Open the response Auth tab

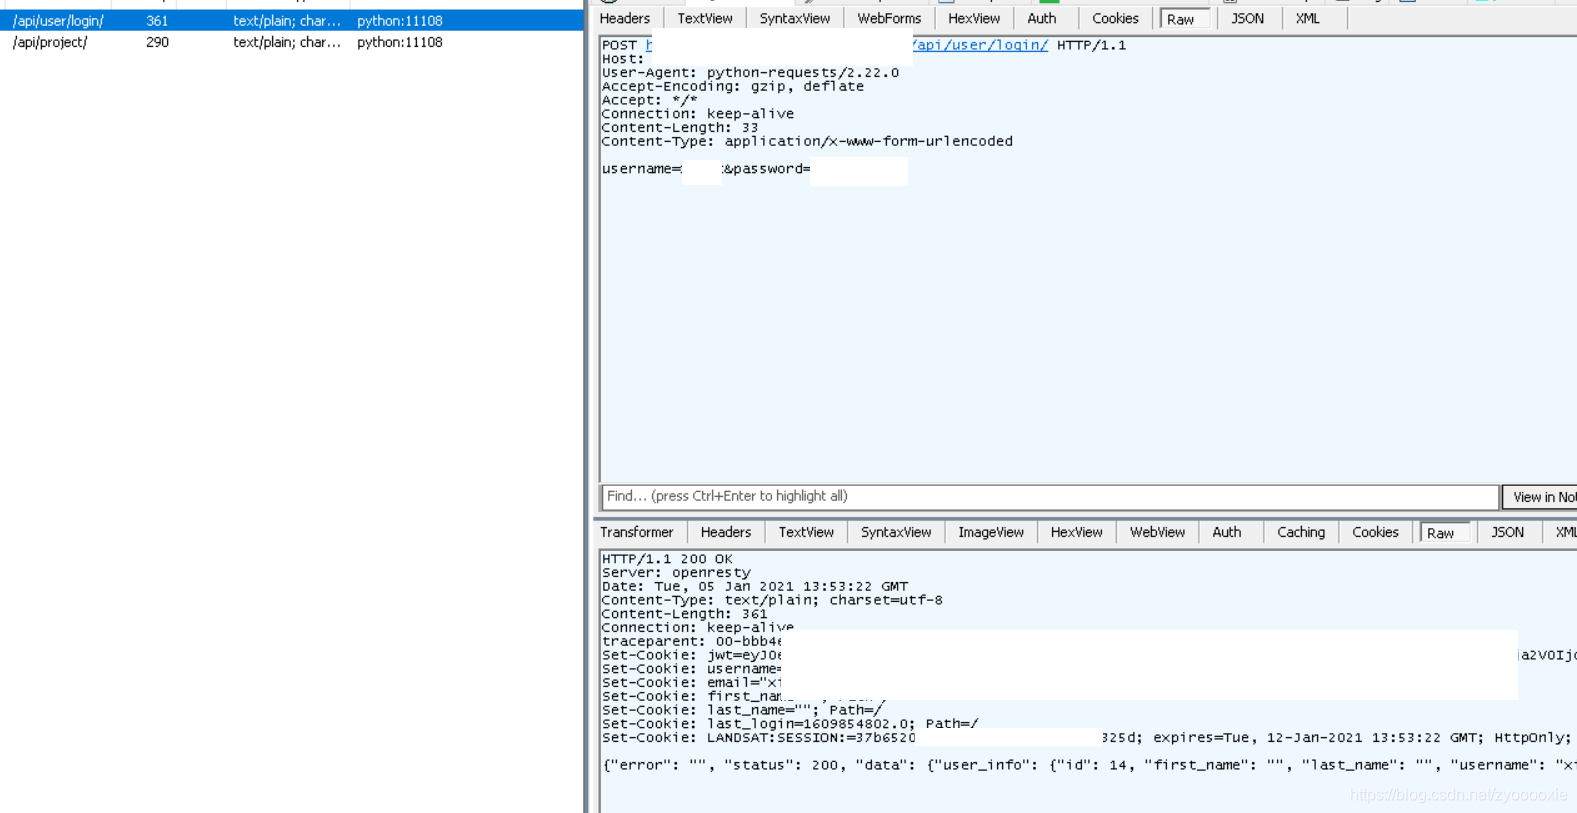click(1226, 532)
